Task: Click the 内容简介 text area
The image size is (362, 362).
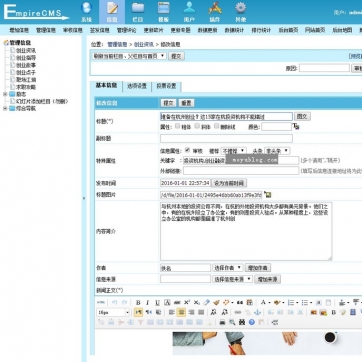Action: 246,231
